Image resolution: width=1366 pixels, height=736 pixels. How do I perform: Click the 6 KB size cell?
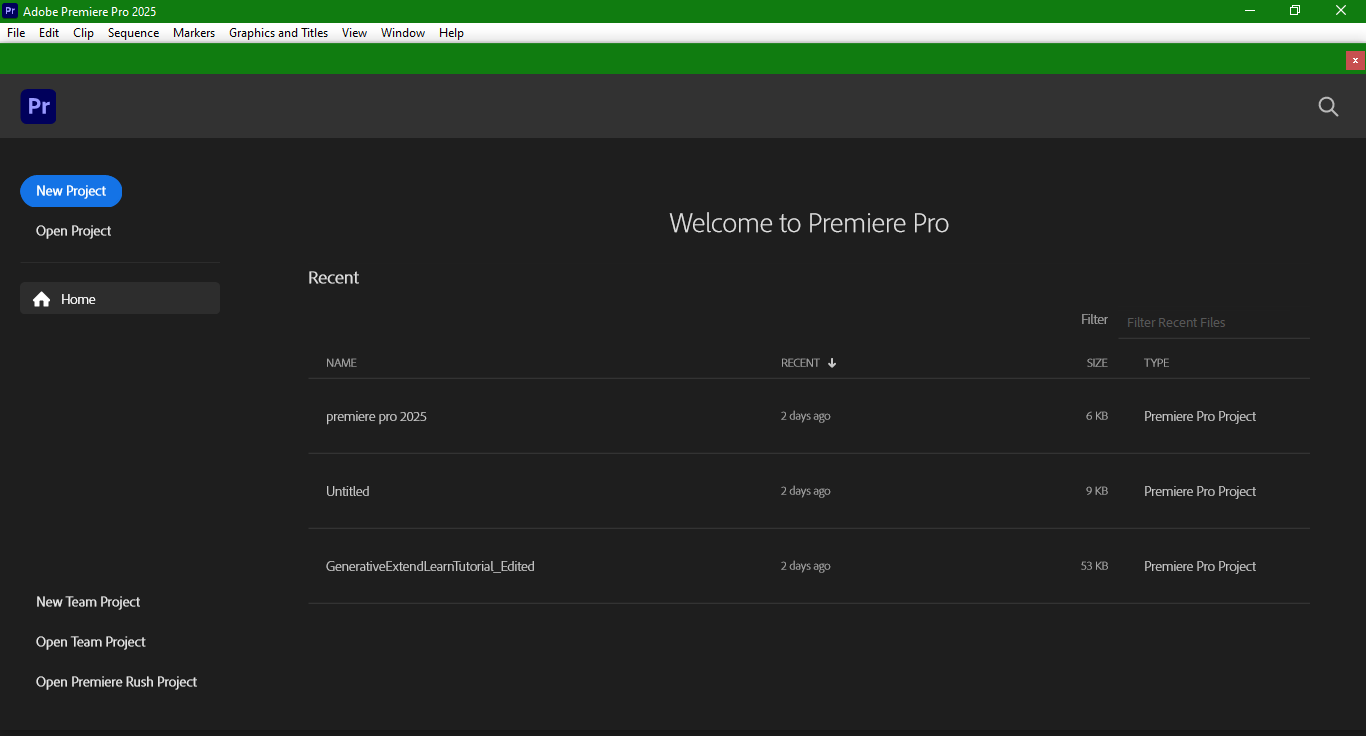pos(1097,416)
